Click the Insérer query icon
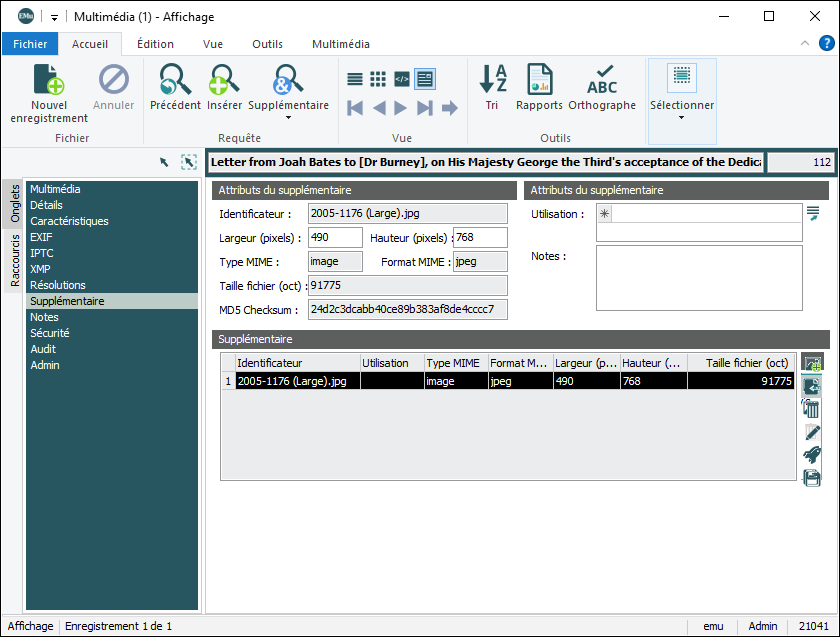Image resolution: width=840 pixels, height=637 pixels. (x=225, y=80)
